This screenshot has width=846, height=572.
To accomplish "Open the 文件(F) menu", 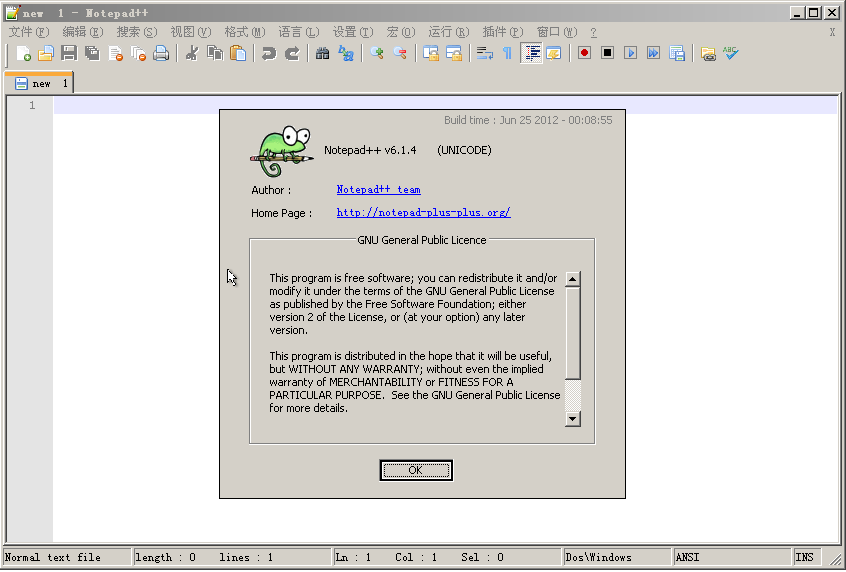I will (29, 32).
